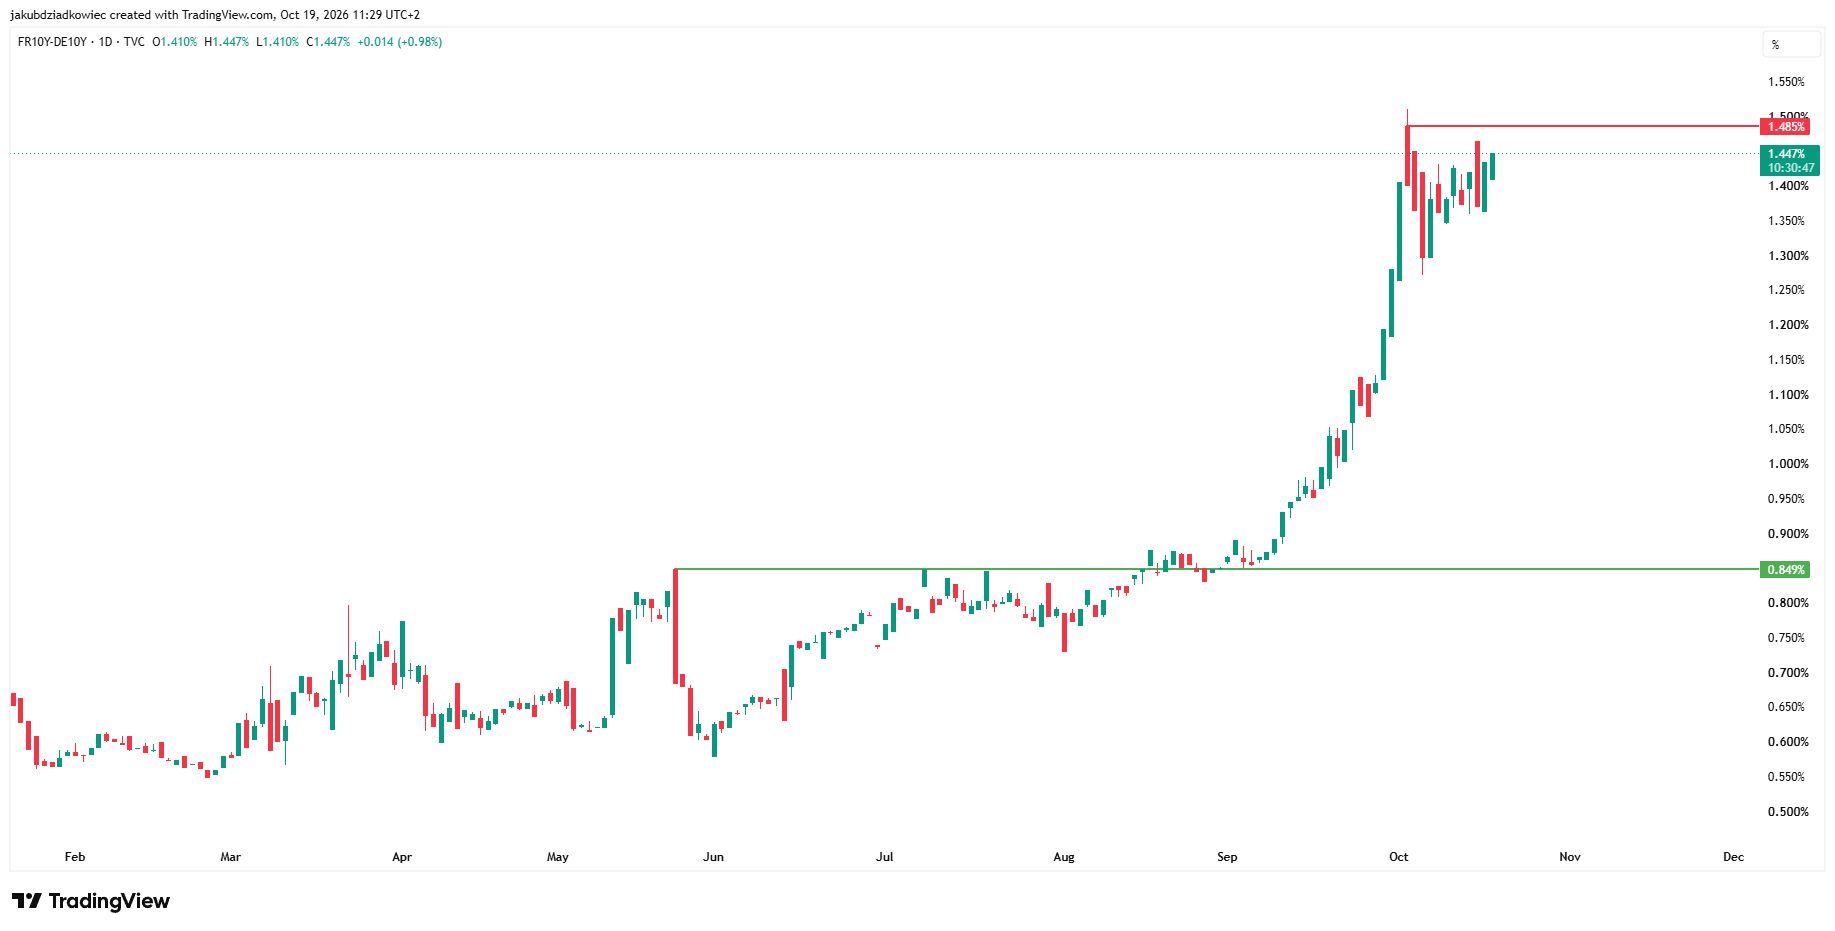Click the 1.000% tick on price axis

pos(1788,464)
